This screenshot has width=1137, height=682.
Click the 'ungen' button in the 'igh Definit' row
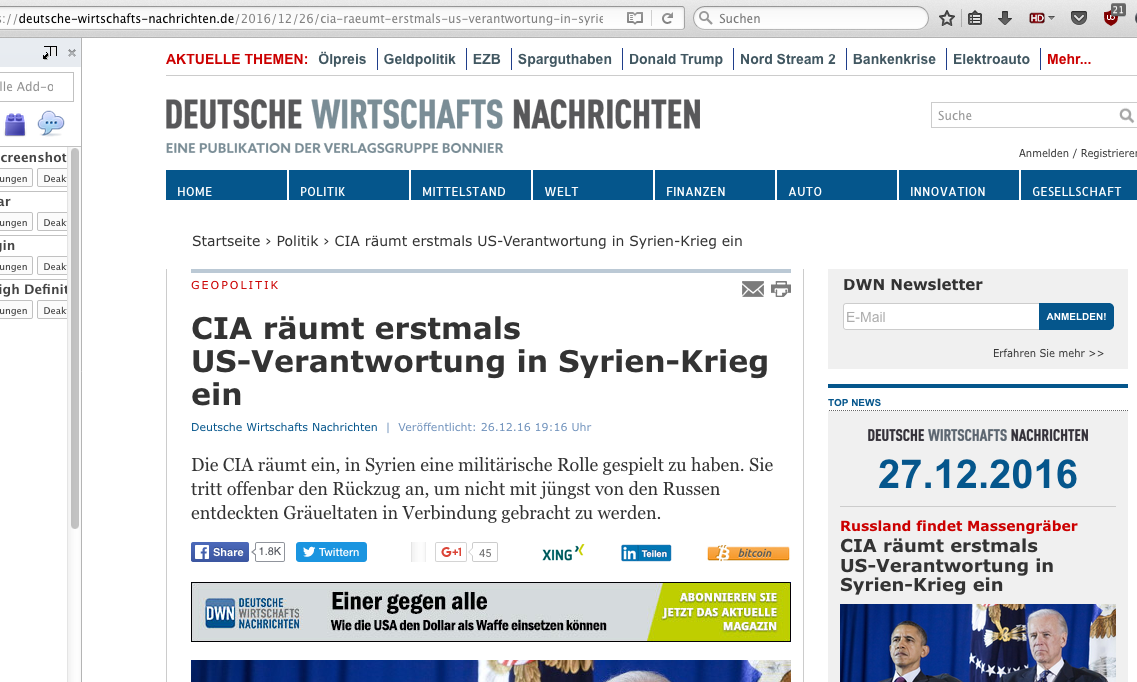coord(15,310)
